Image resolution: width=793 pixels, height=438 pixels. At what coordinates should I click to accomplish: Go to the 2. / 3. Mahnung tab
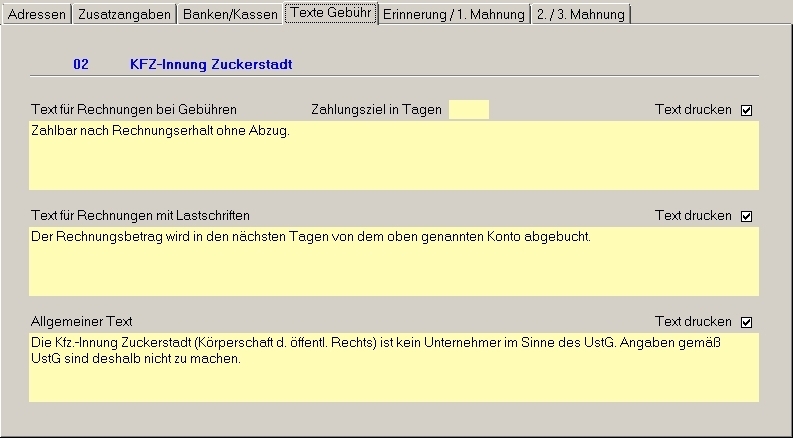tap(581, 15)
